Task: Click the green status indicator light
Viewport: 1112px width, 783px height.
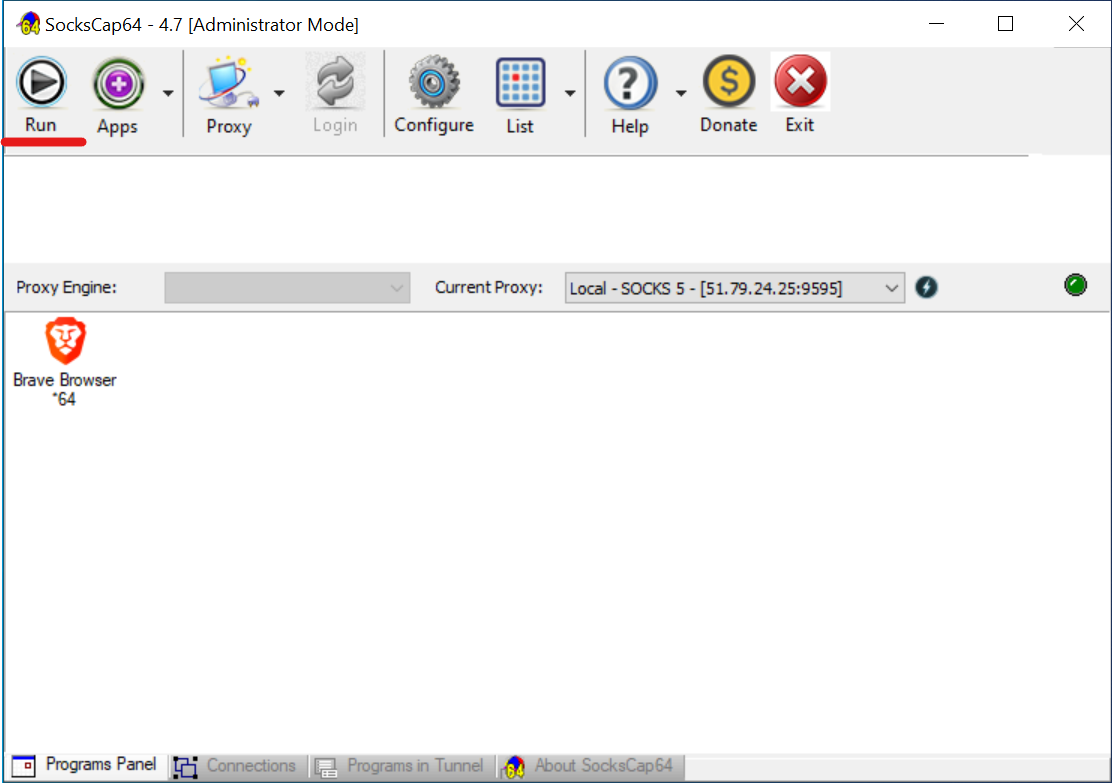Action: [x=1075, y=286]
